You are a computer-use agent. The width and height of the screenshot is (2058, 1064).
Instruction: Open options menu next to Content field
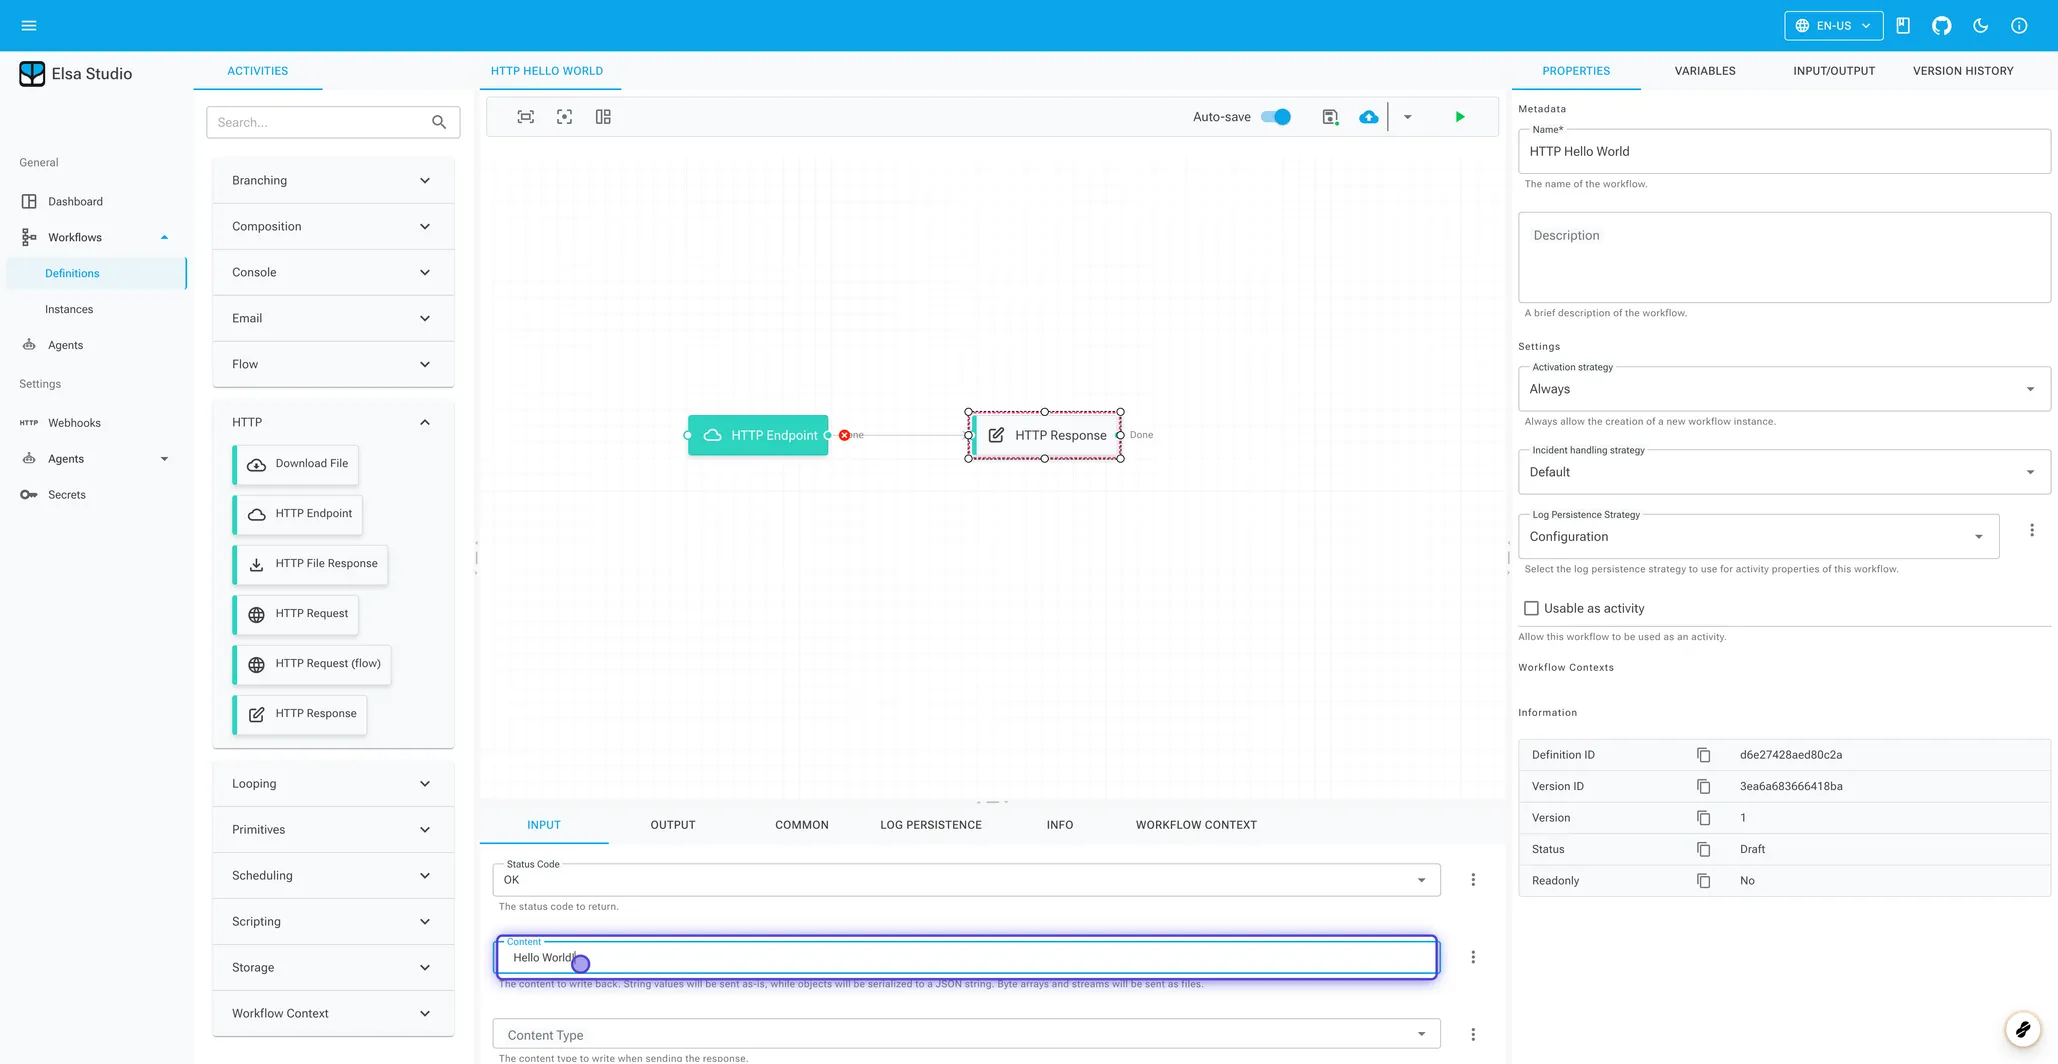click(1472, 957)
